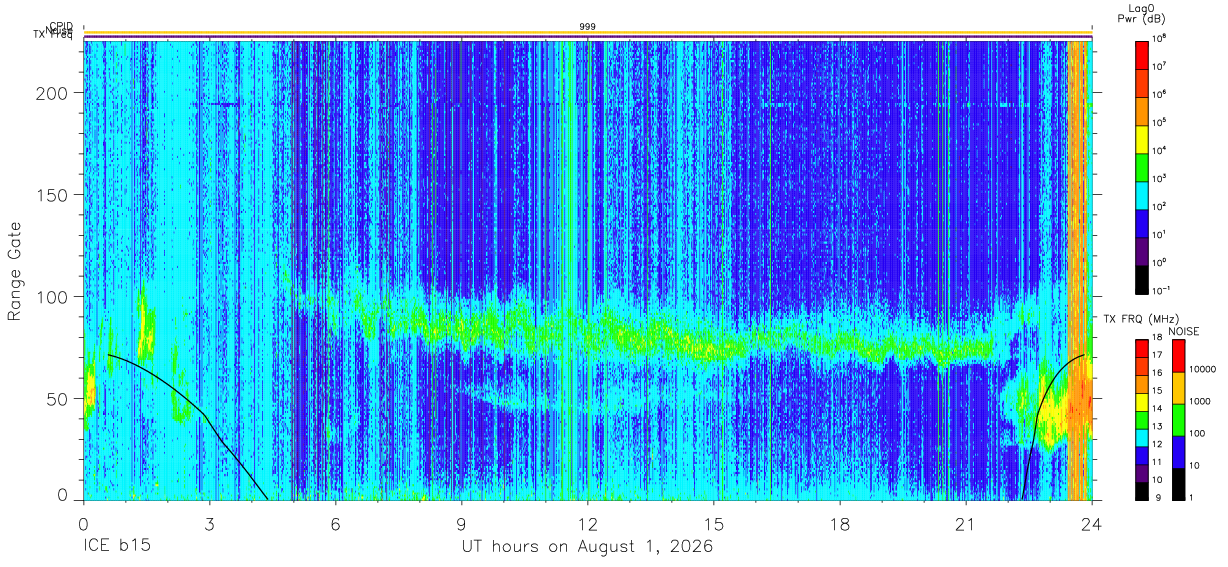
Task: Click the left black terminator curve near hour 3
Action: pyautogui.click(x=205, y=414)
